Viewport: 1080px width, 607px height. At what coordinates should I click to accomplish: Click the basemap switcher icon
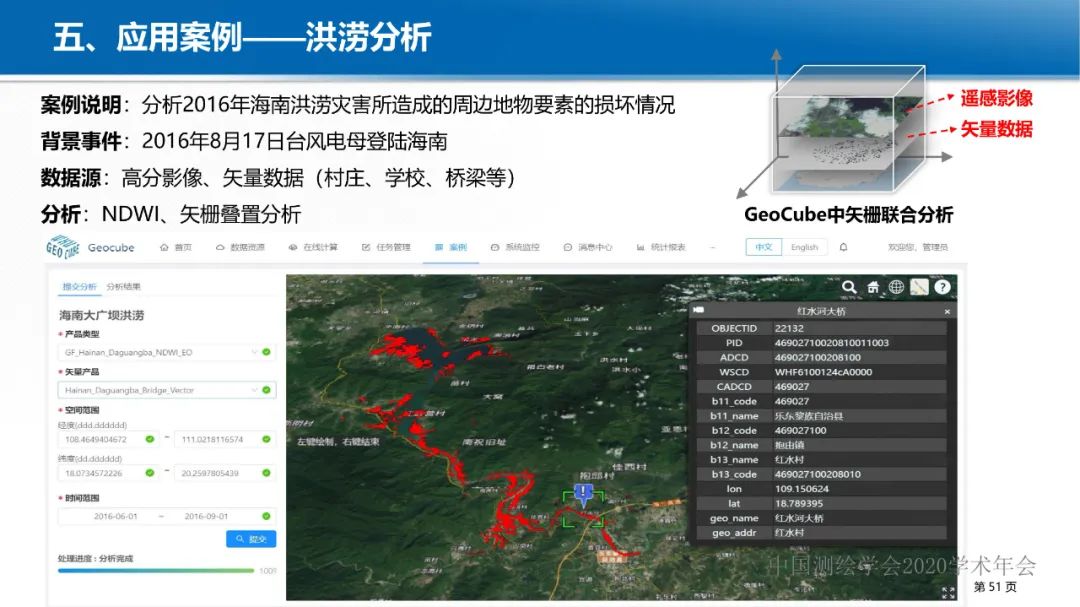(x=920, y=287)
